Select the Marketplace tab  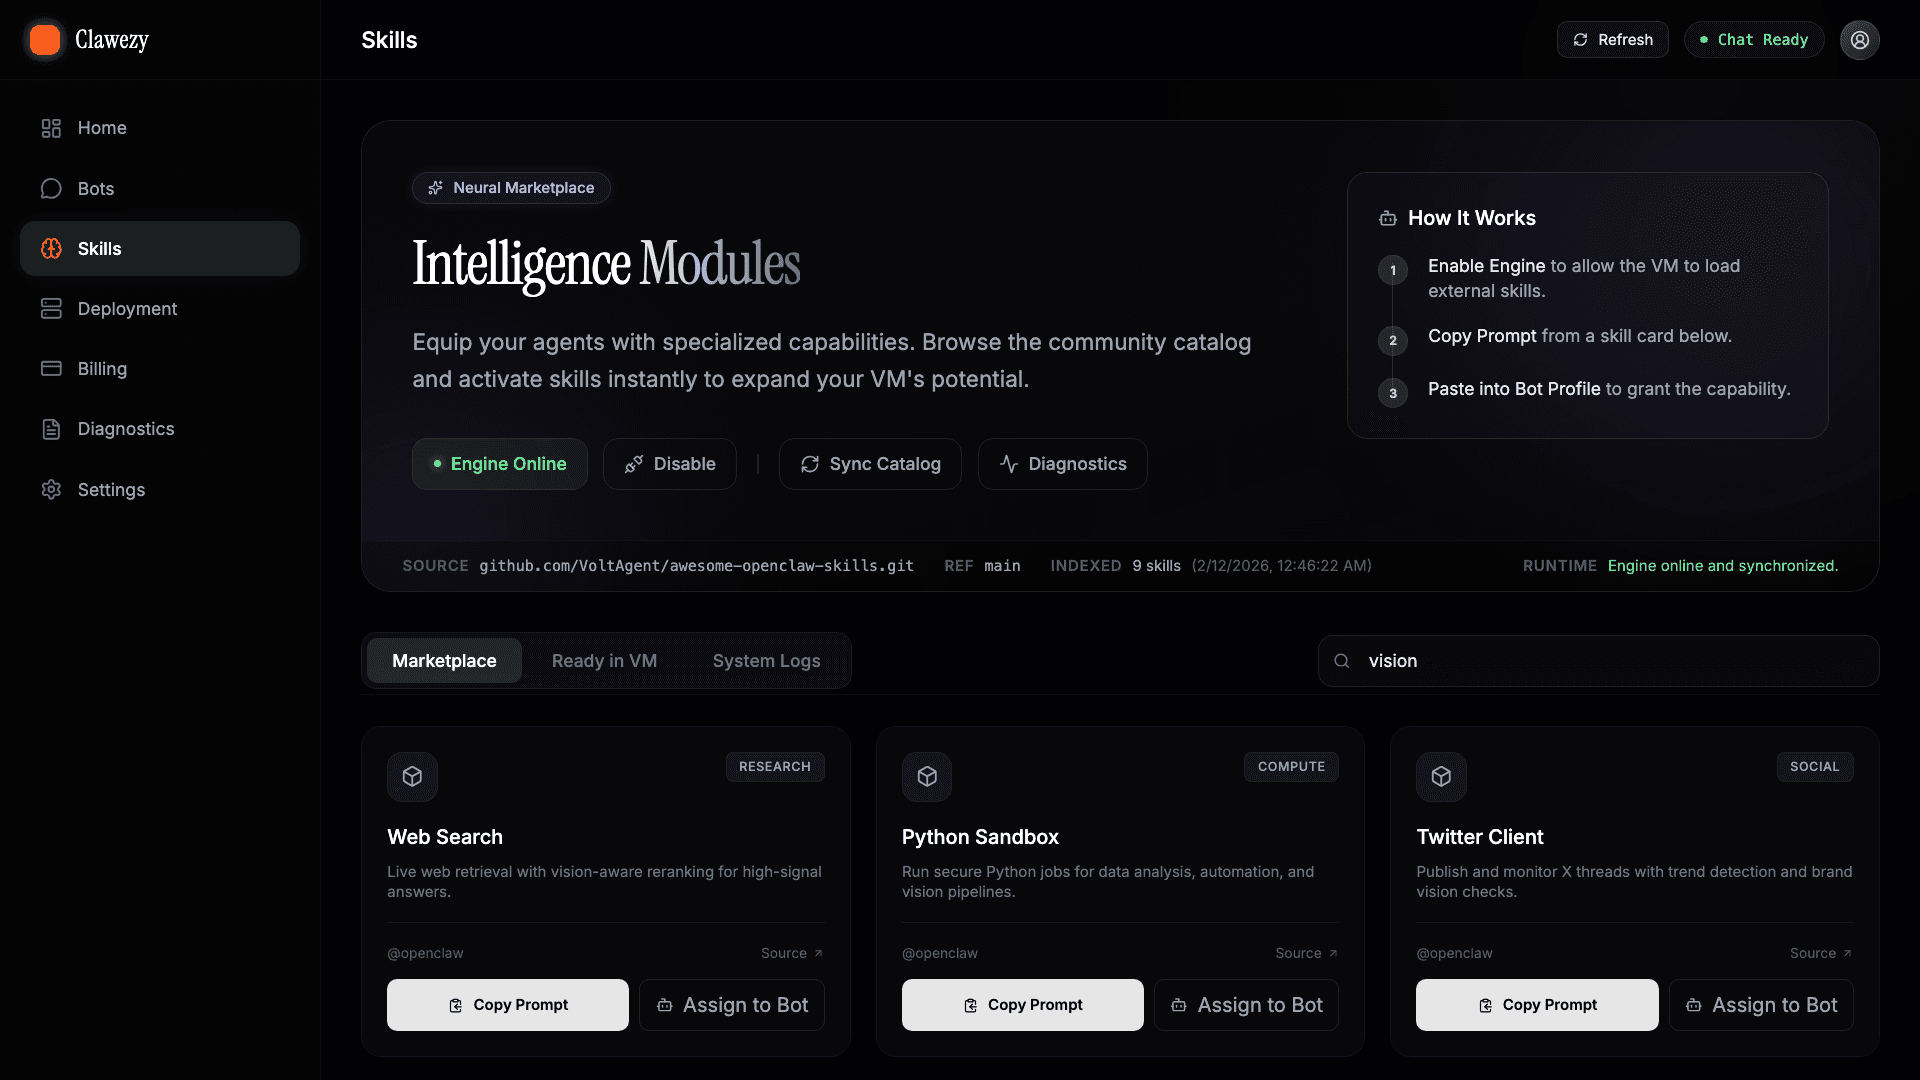pos(444,661)
